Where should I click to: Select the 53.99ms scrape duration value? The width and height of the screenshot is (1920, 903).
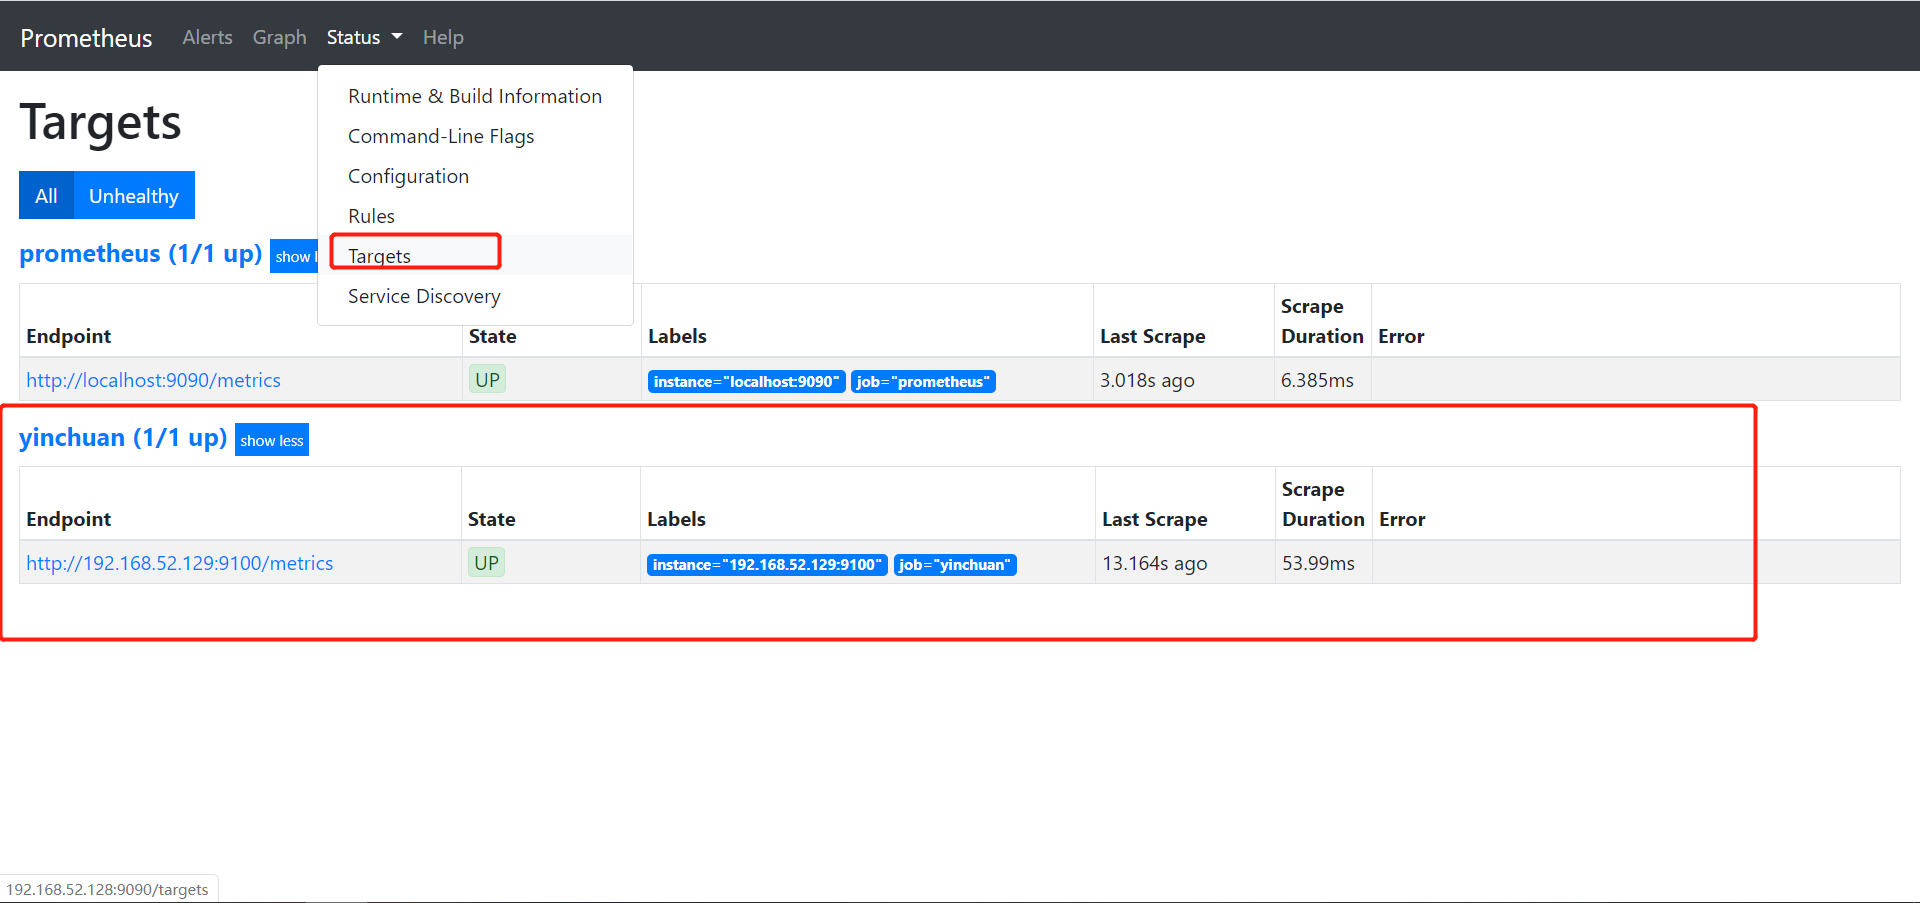click(x=1319, y=563)
